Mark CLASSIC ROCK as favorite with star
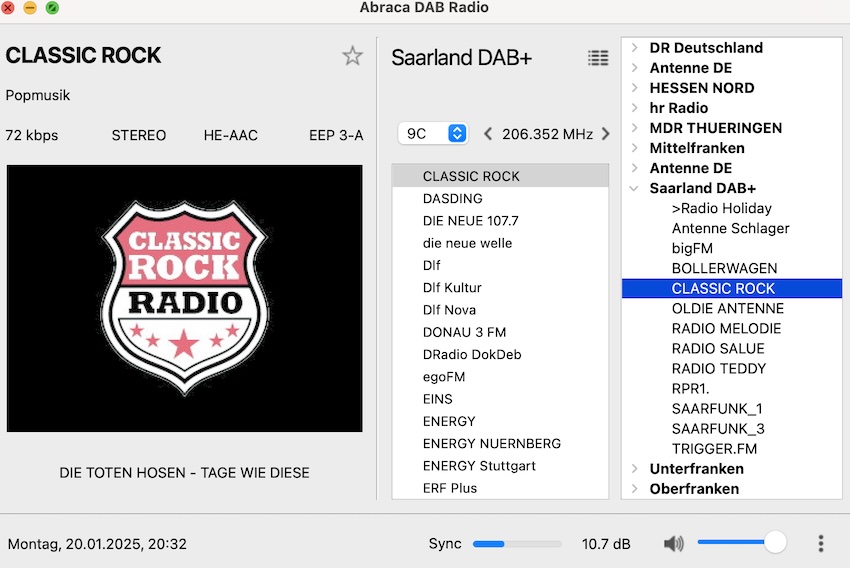This screenshot has width=850, height=568. [x=352, y=56]
